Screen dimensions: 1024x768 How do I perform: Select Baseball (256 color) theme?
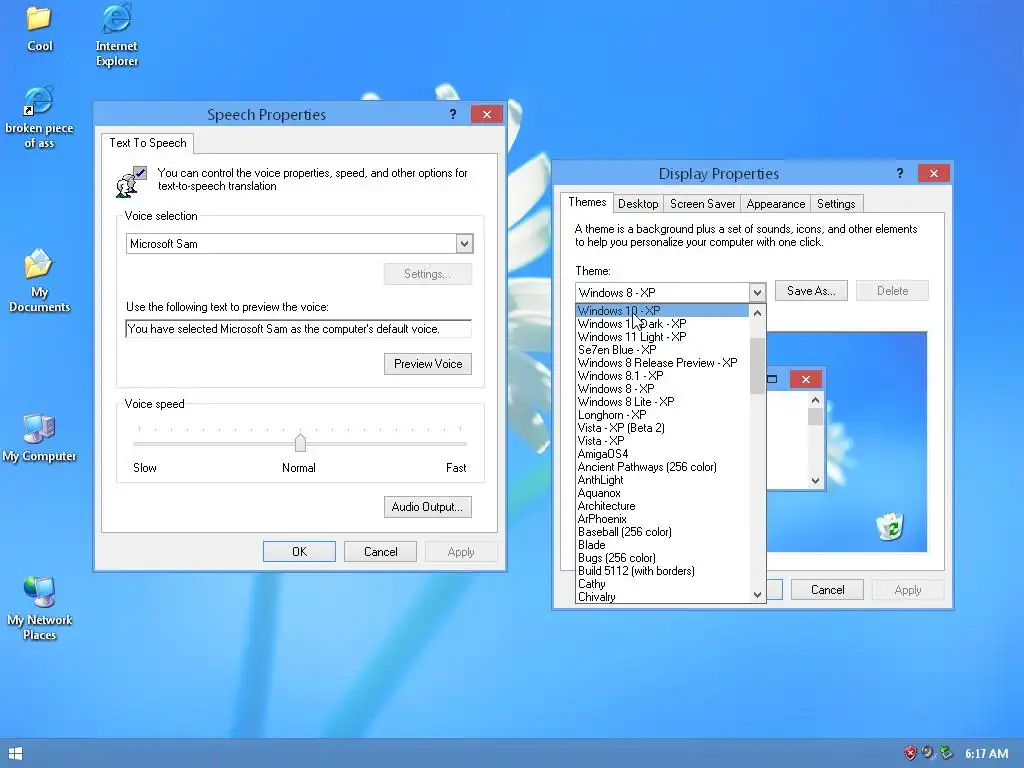tap(662, 532)
